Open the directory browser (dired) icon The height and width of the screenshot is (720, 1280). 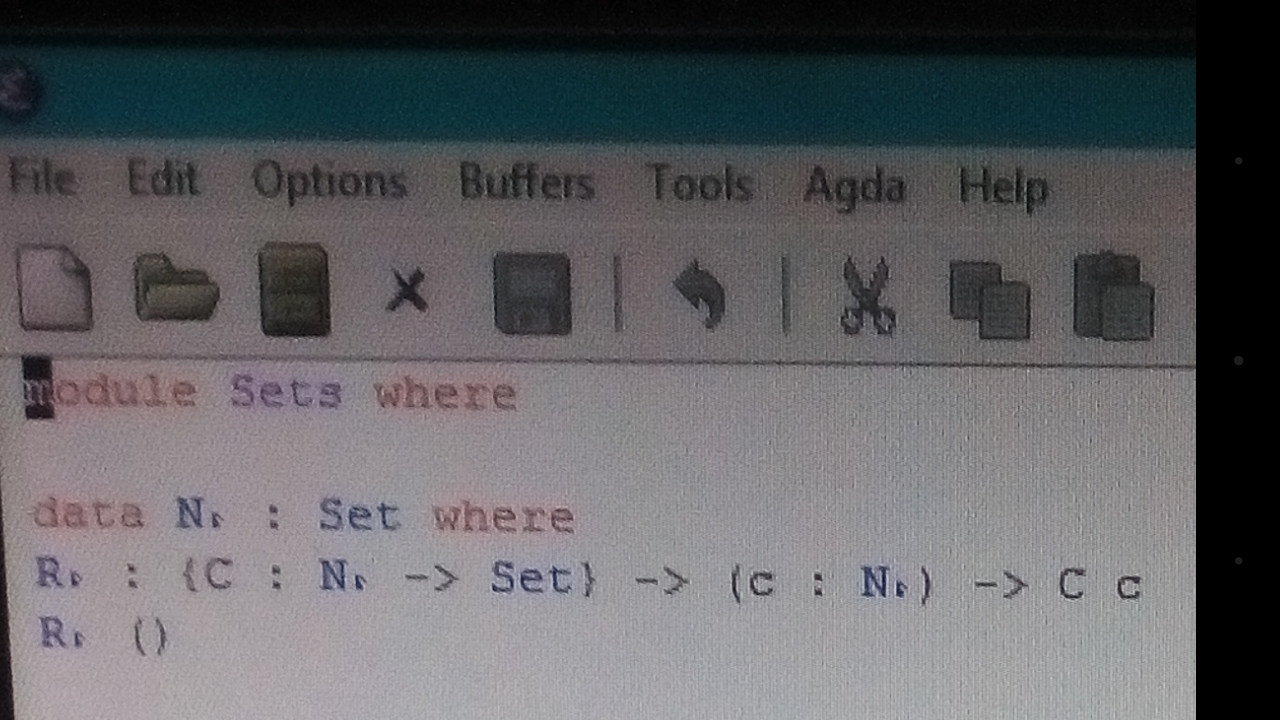294,289
